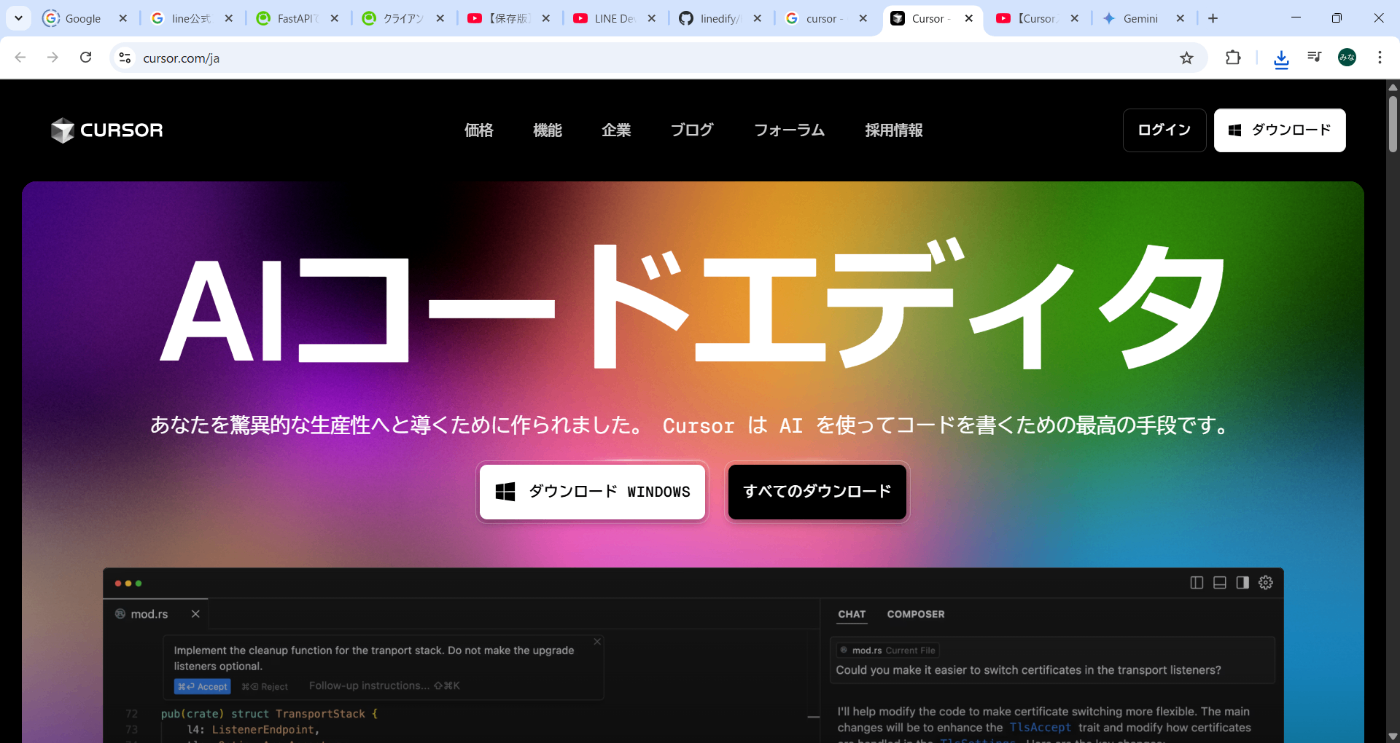The width and height of the screenshot is (1400, 743).
Task: Go back with the browser back arrow
Action: click(20, 58)
